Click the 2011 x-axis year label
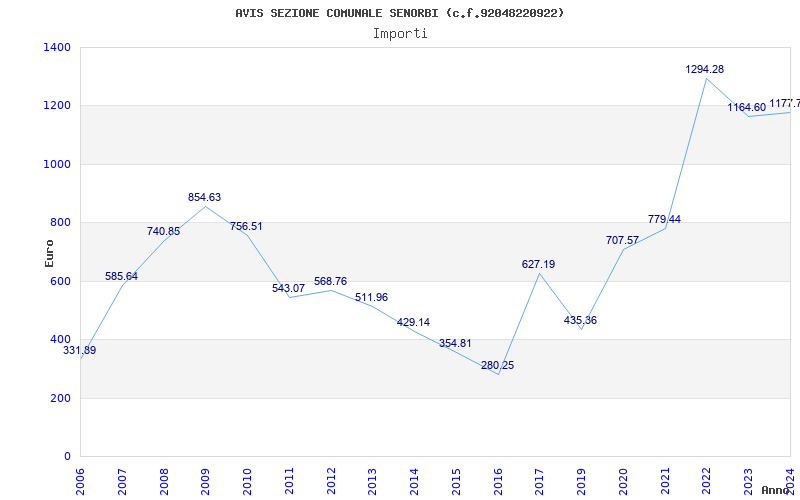This screenshot has width=800, height=500. 289,482
